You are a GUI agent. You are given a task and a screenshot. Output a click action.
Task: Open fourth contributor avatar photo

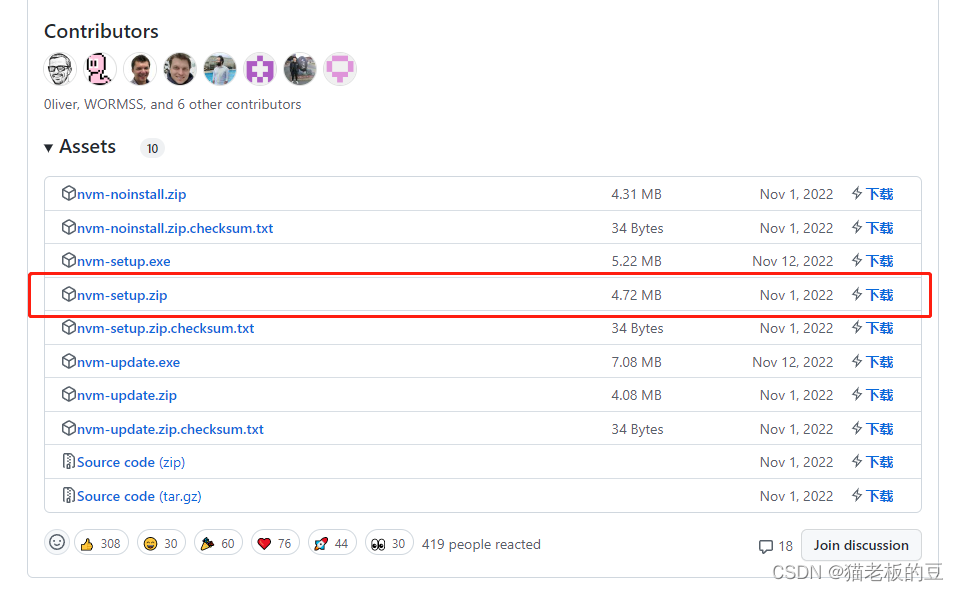click(180, 69)
